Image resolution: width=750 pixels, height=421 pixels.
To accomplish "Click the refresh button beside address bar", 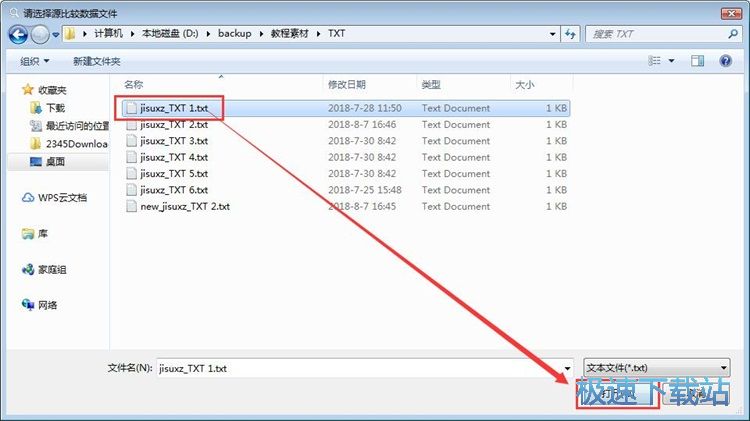I will click(570, 34).
